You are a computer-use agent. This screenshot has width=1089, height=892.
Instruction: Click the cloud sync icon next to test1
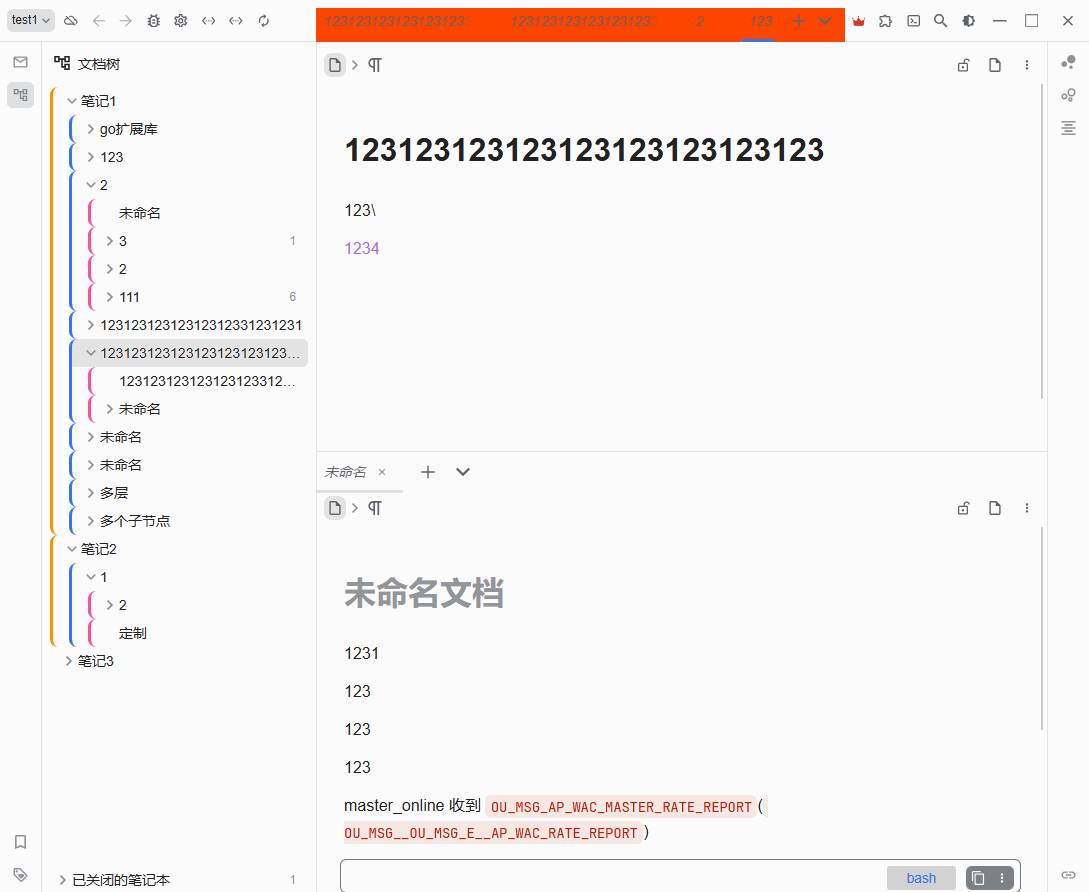[x=70, y=20]
